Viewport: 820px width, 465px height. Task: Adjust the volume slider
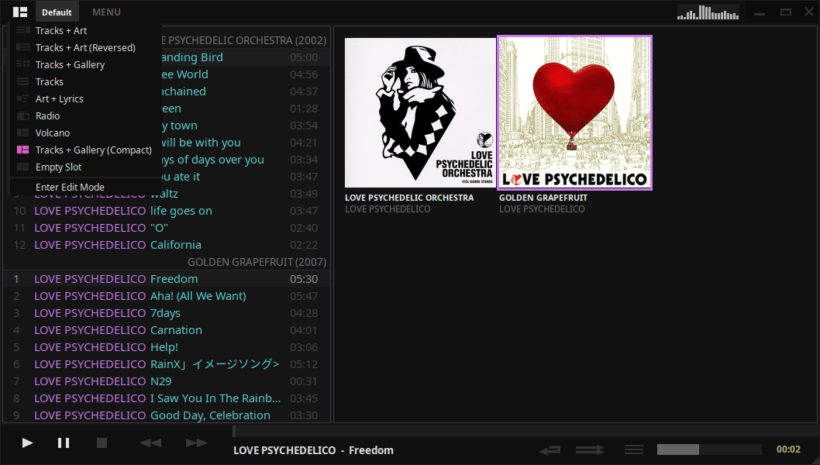[709, 449]
